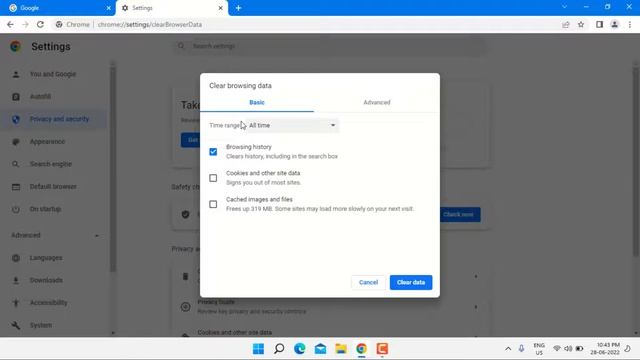This screenshot has width=640, height=360.
Task: Click the Cancel button
Action: click(368, 282)
